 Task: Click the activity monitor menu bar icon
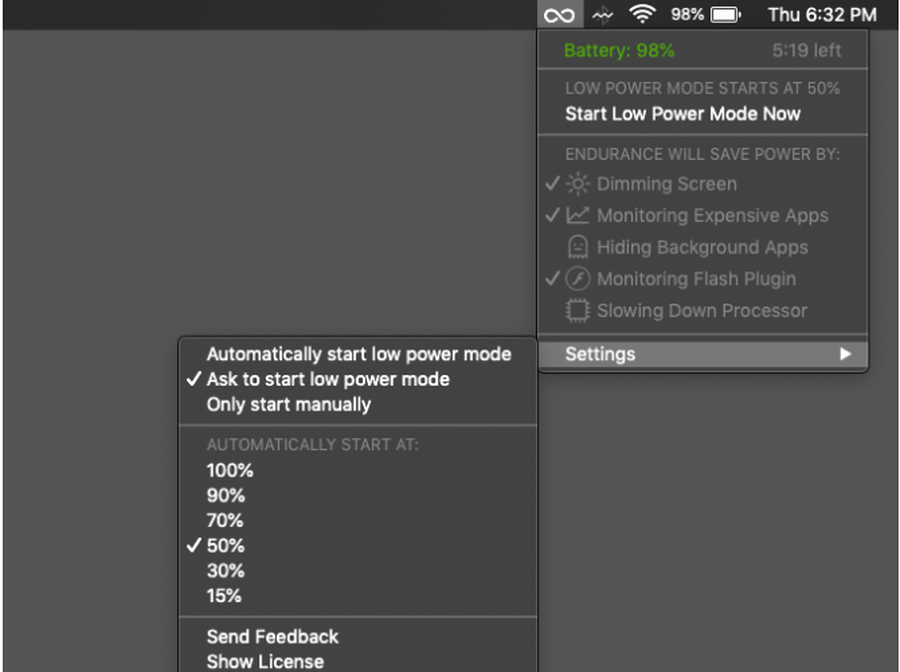click(602, 15)
